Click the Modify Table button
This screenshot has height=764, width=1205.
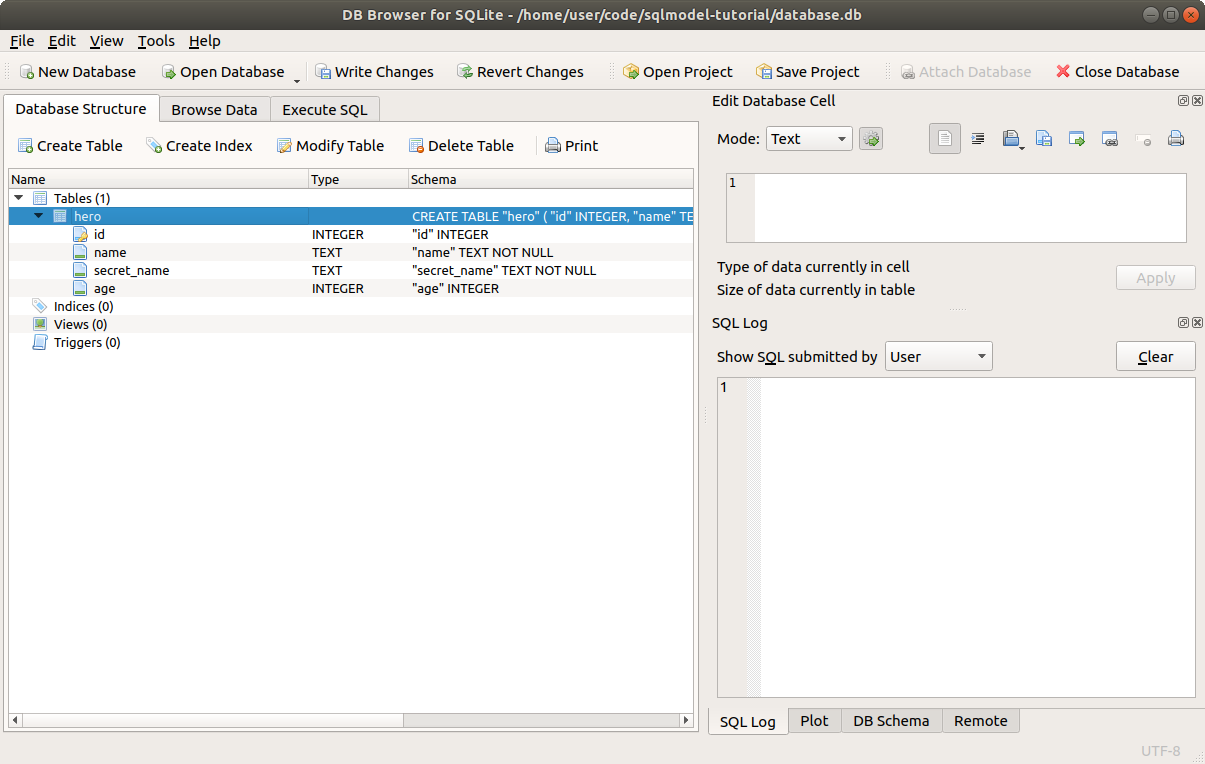click(x=330, y=146)
